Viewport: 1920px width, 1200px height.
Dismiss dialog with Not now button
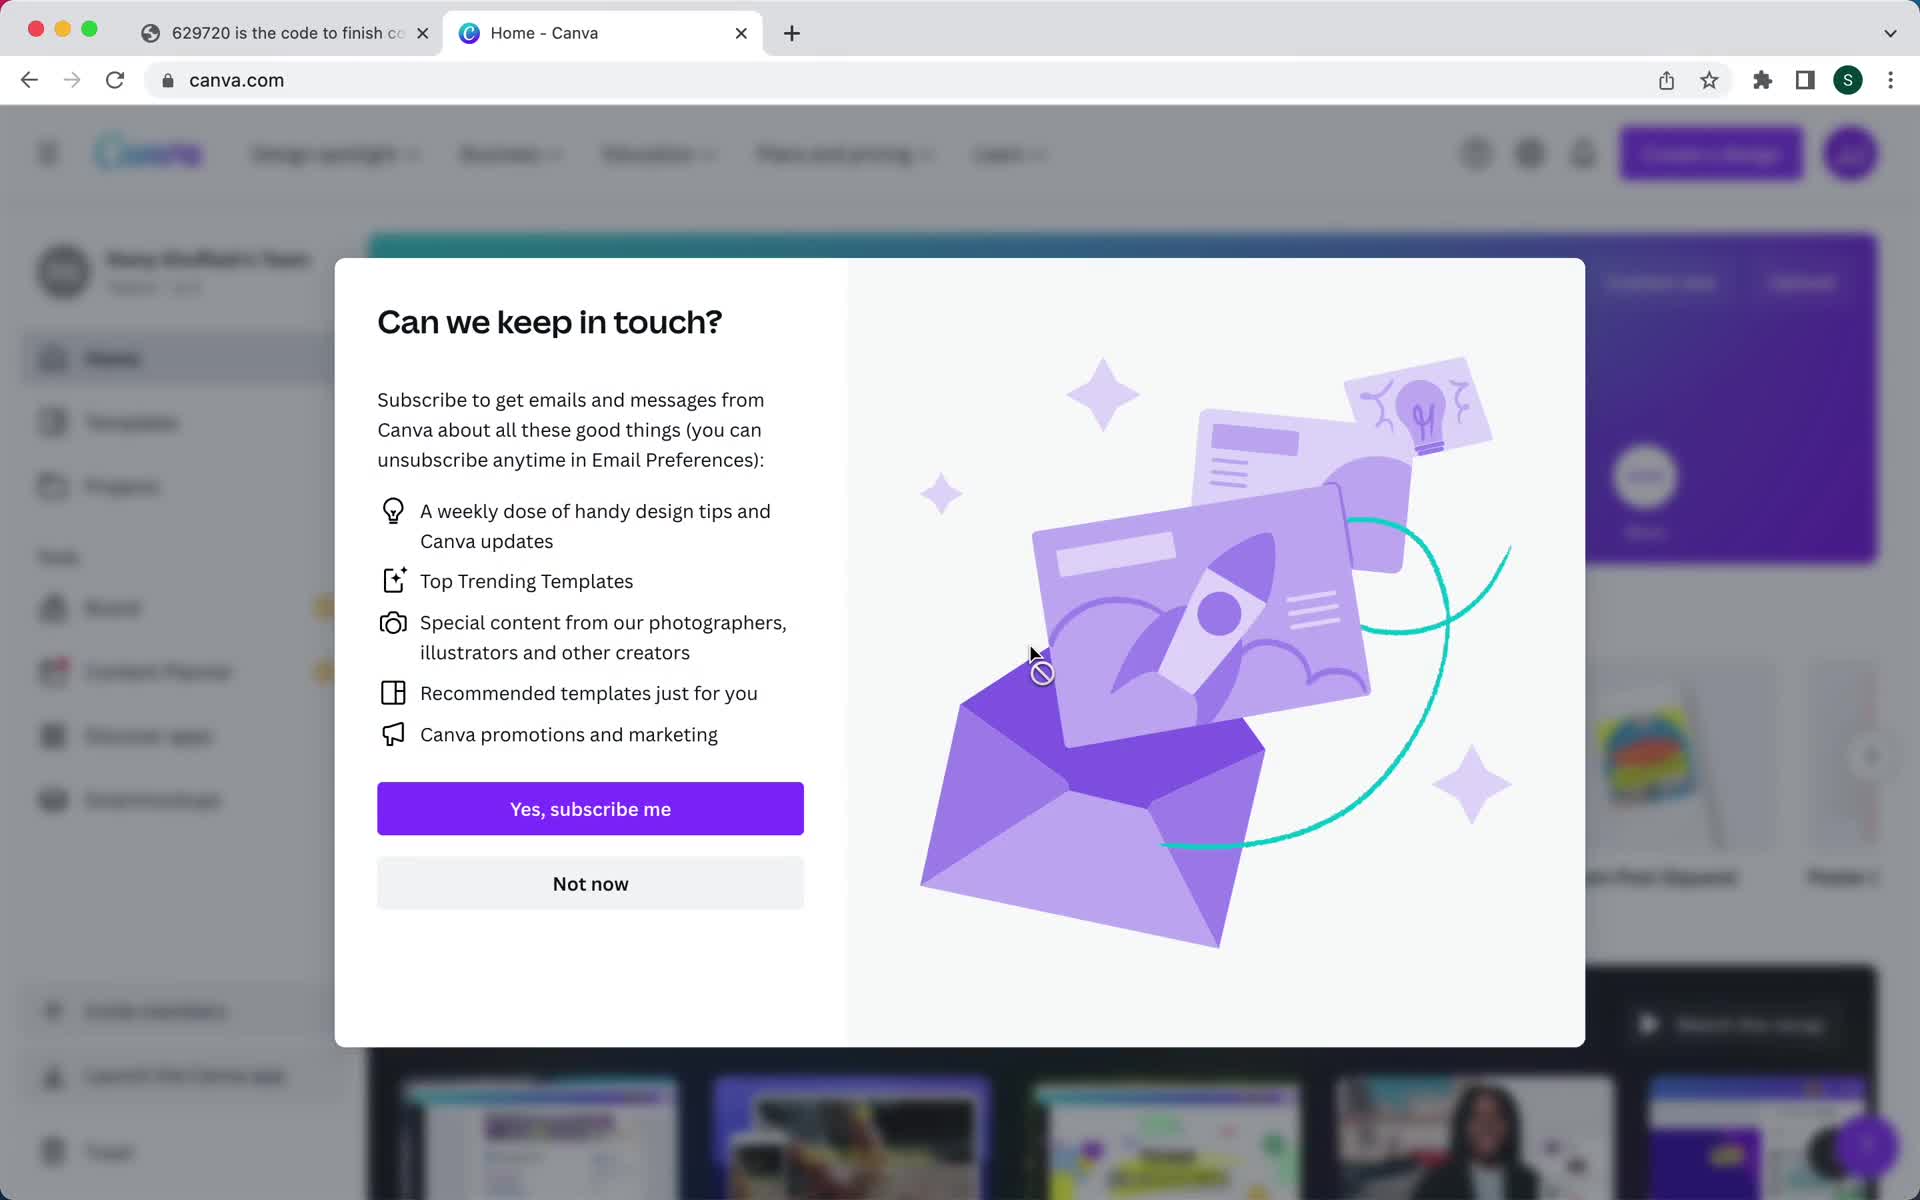590,883
